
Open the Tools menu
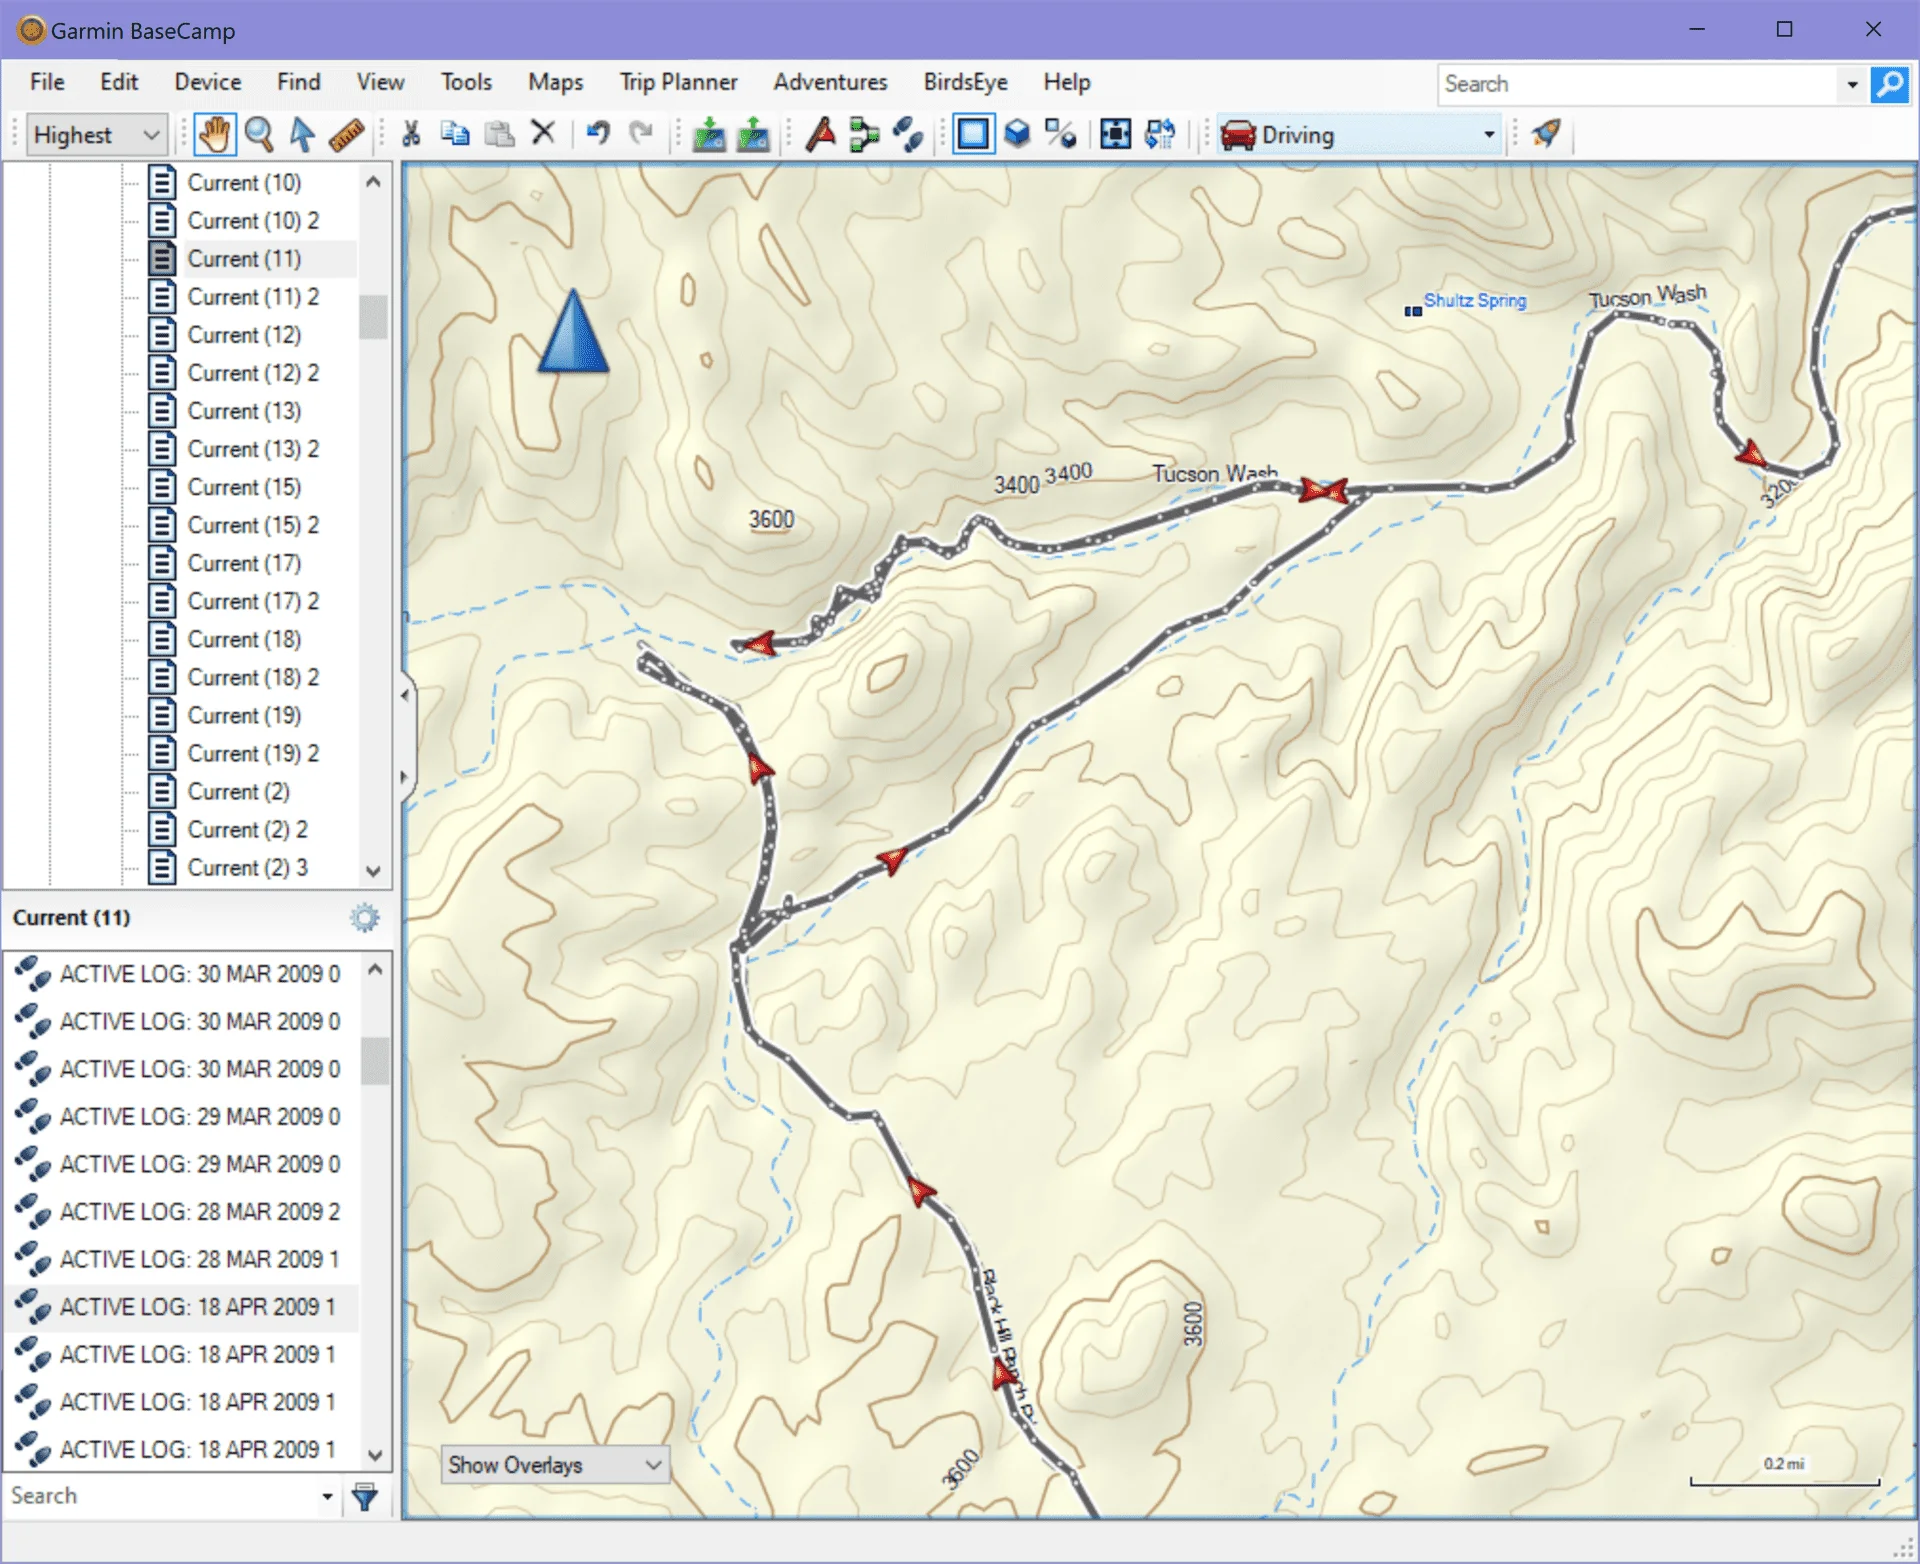tap(466, 82)
